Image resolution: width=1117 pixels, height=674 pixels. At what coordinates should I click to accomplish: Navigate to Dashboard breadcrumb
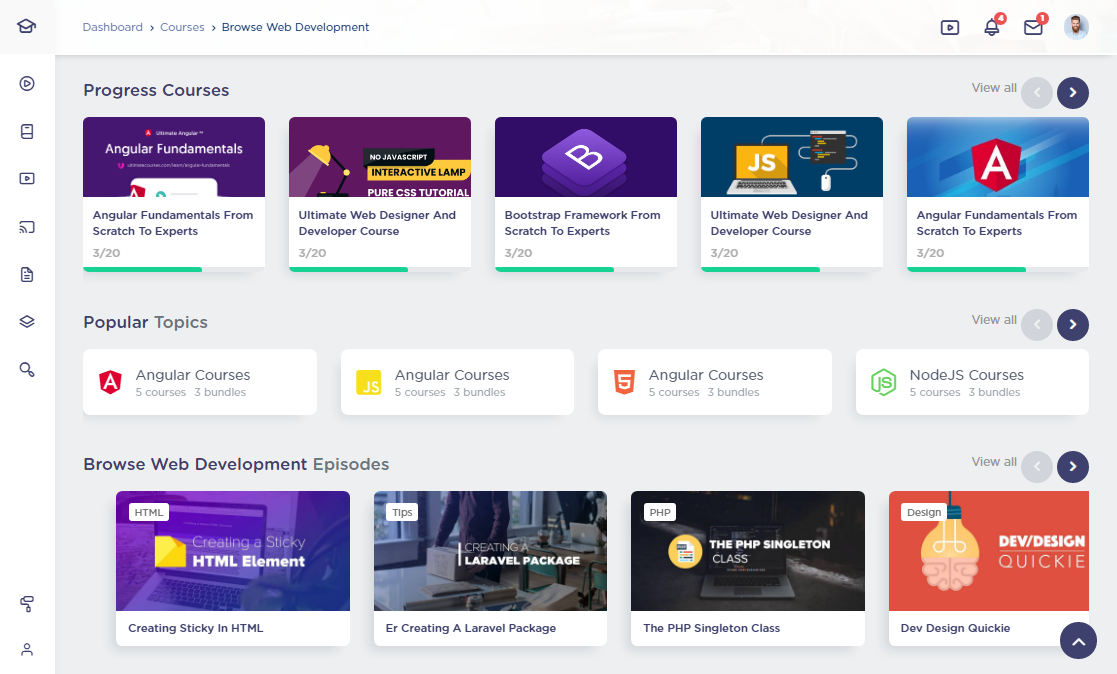pyautogui.click(x=112, y=27)
